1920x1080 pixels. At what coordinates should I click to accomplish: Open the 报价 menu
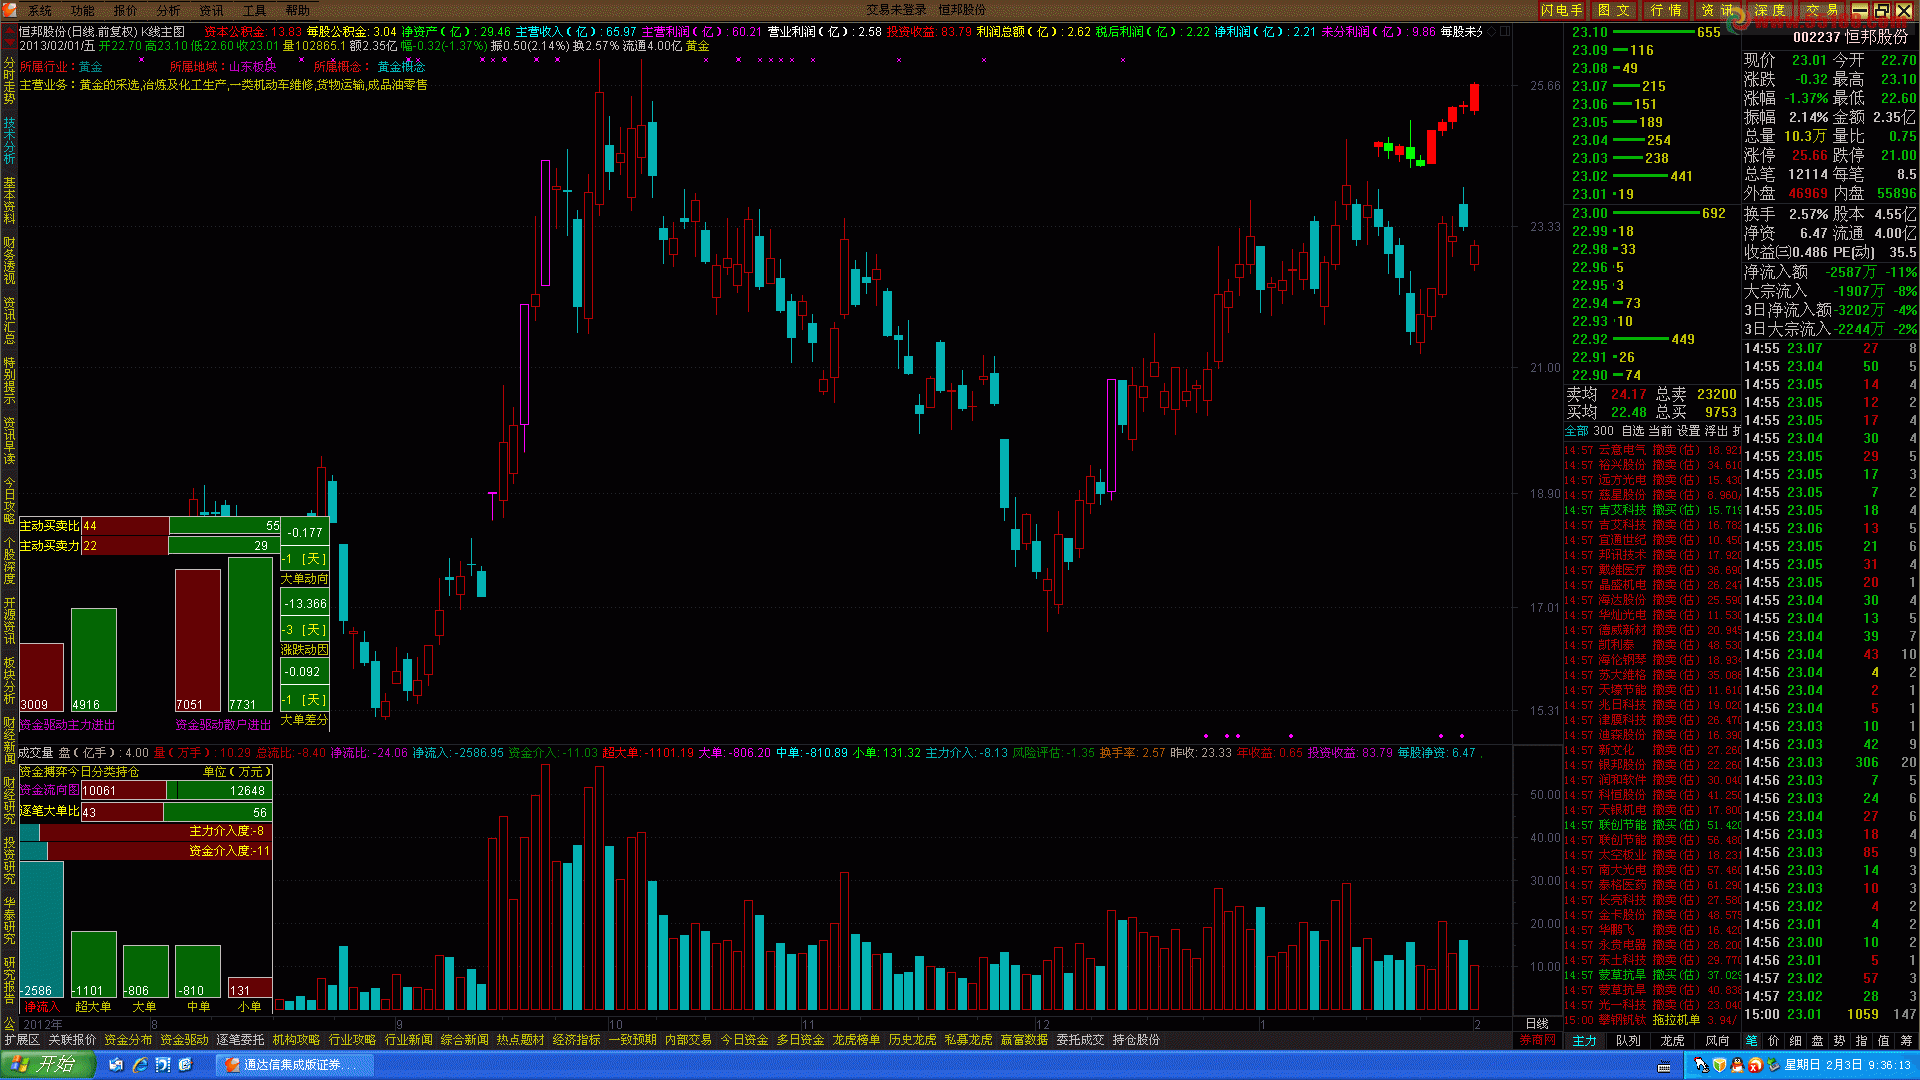point(125,10)
